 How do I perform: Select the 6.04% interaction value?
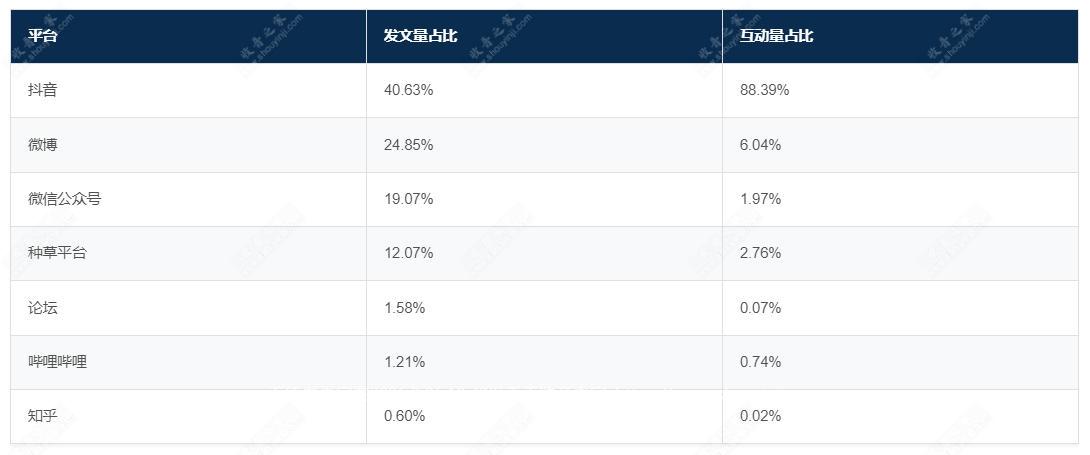click(x=760, y=144)
